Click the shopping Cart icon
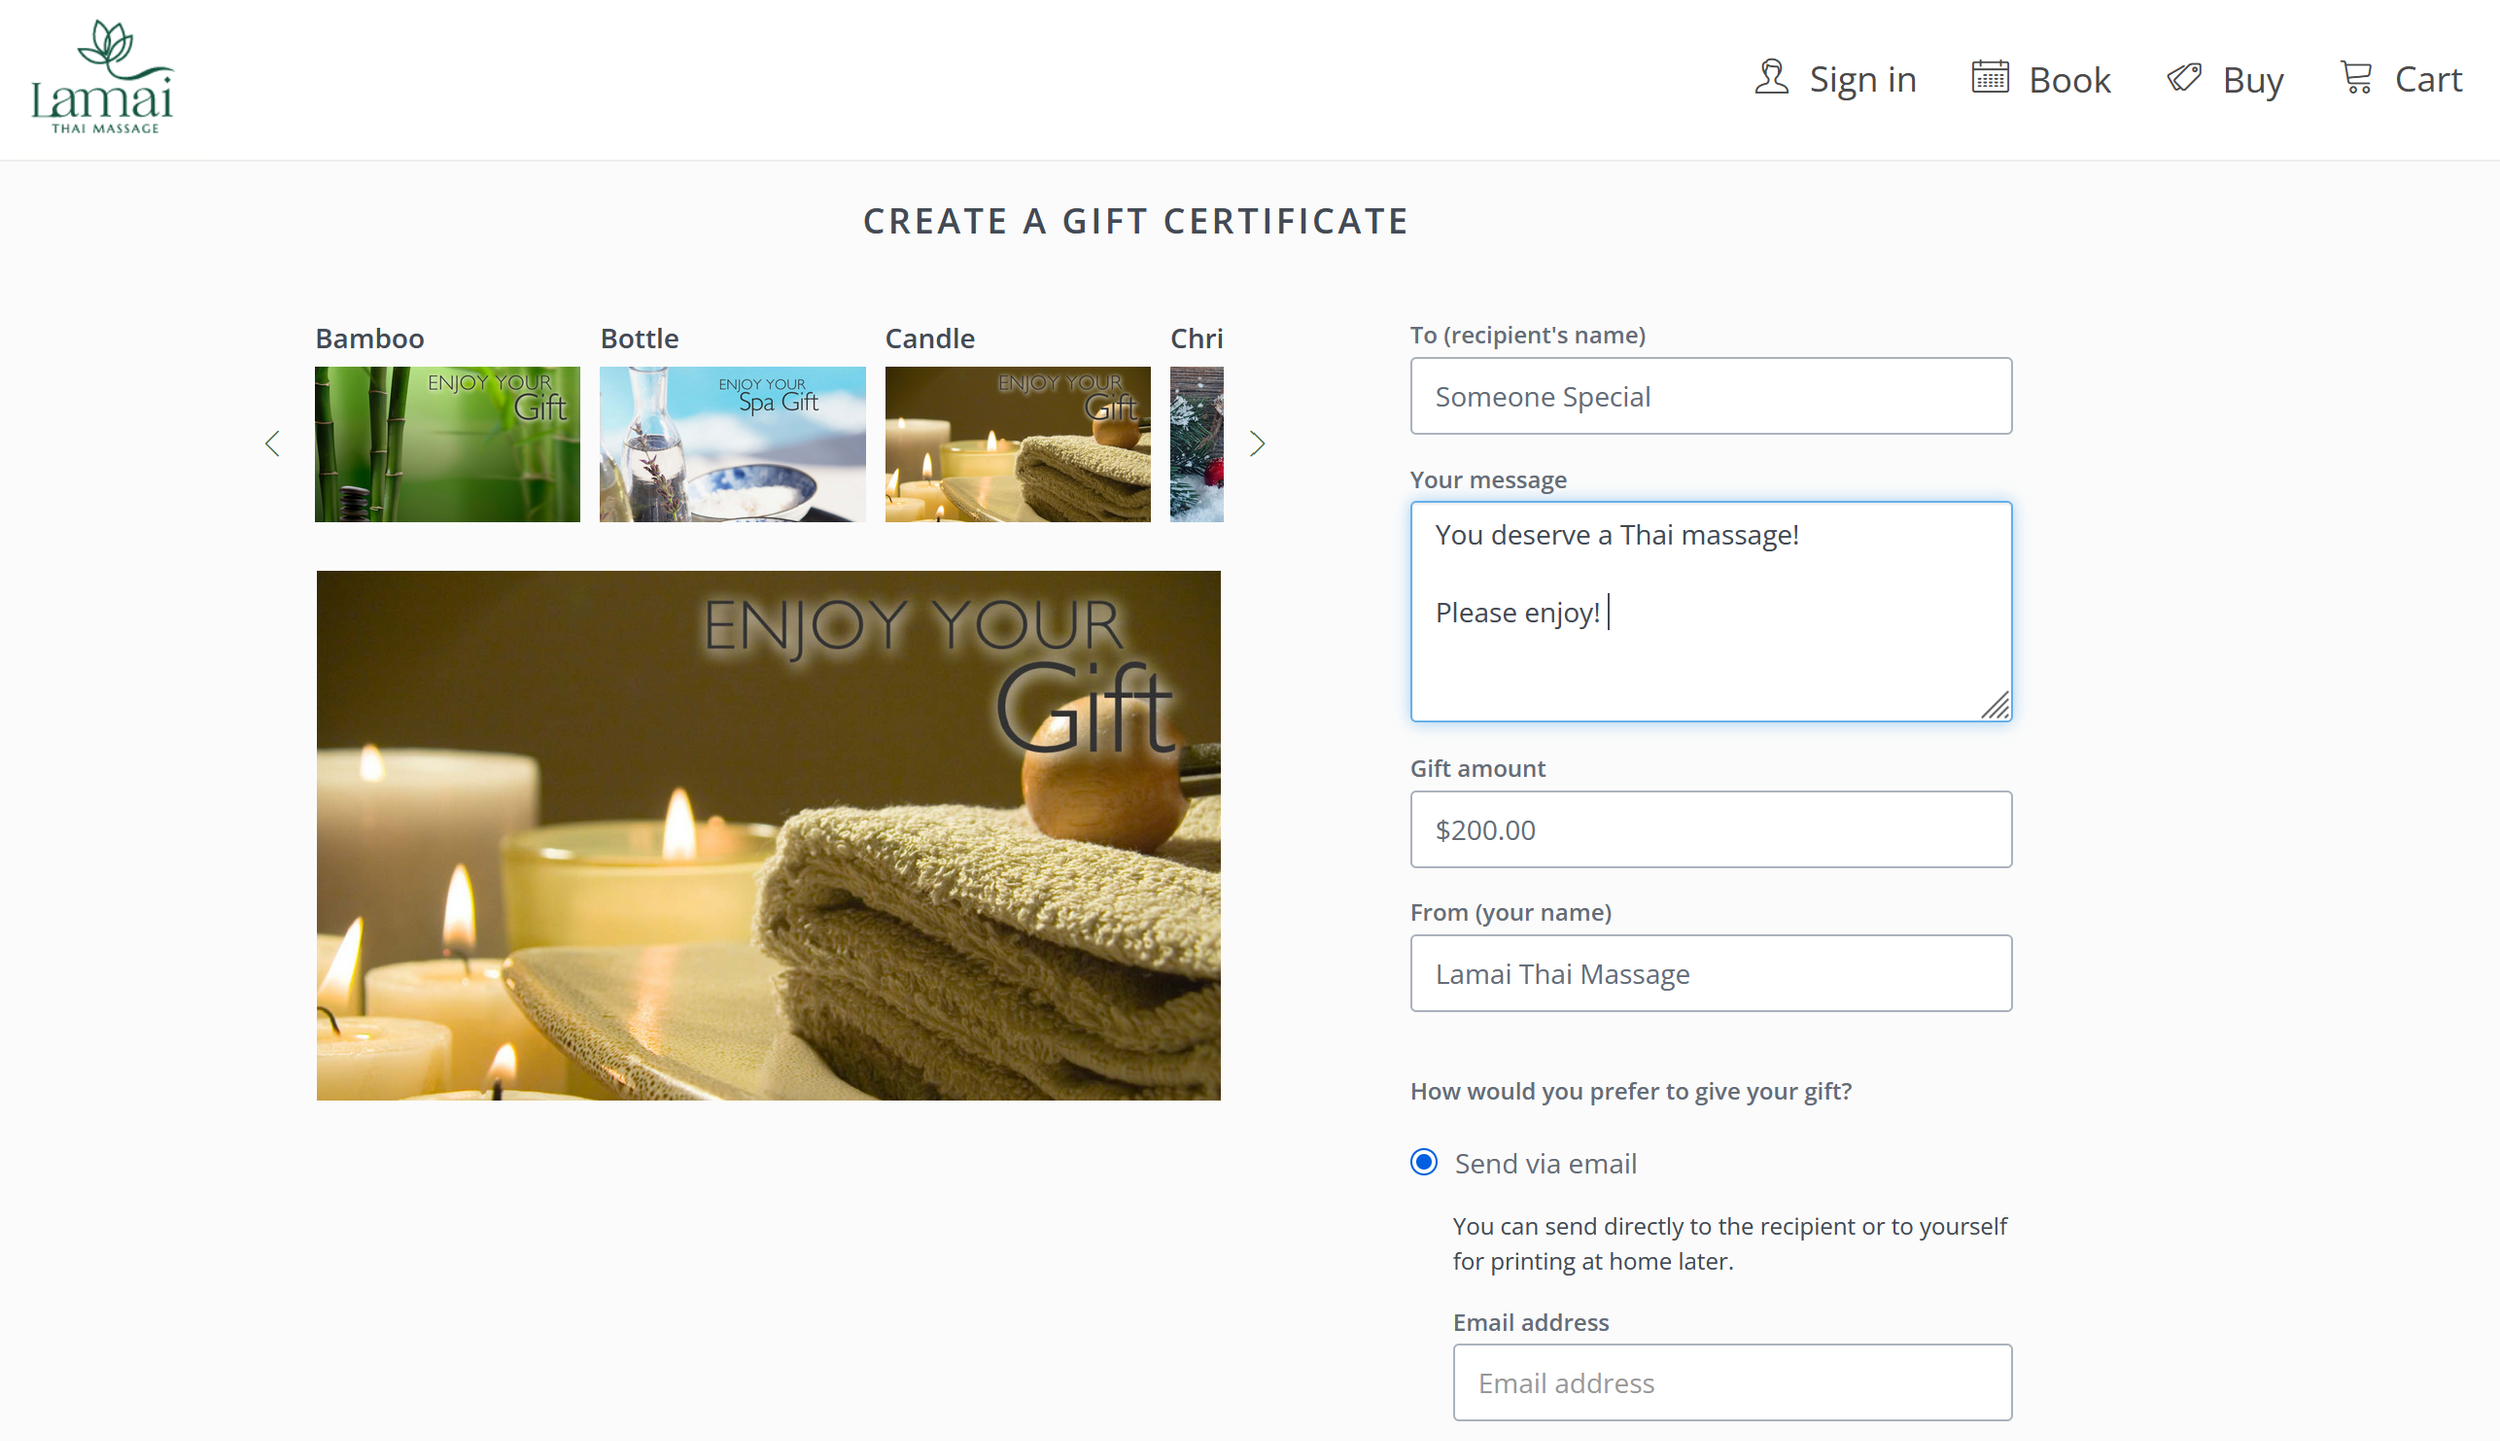Viewport: 2500px width, 1441px height. point(2356,78)
